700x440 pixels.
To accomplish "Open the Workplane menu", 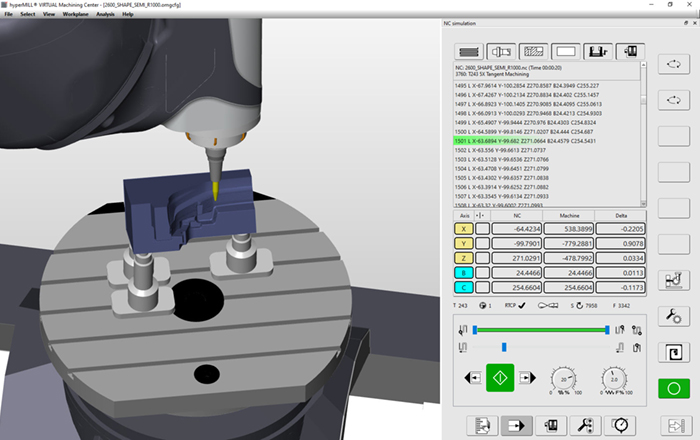I will pyautogui.click(x=75, y=14).
